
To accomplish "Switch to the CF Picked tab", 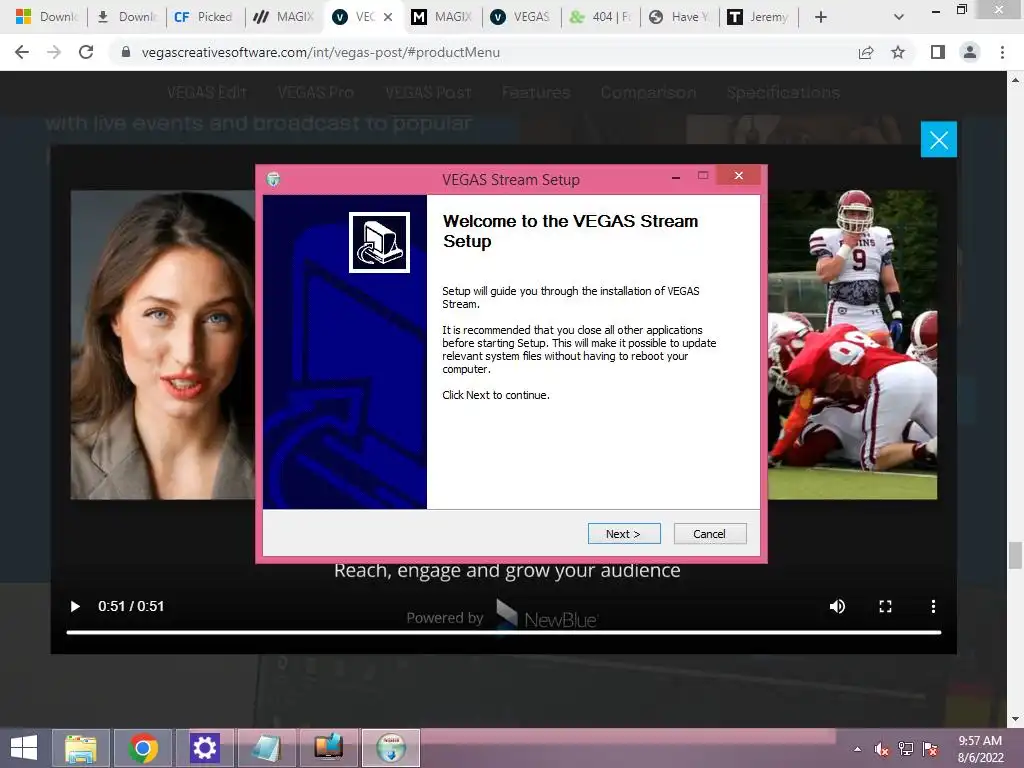I will point(204,17).
